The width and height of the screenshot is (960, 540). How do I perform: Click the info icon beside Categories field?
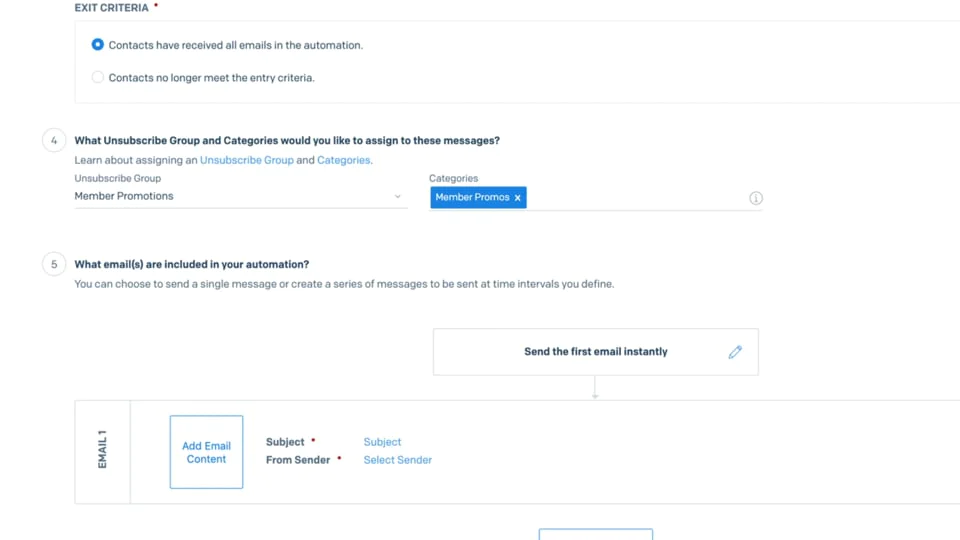756,198
